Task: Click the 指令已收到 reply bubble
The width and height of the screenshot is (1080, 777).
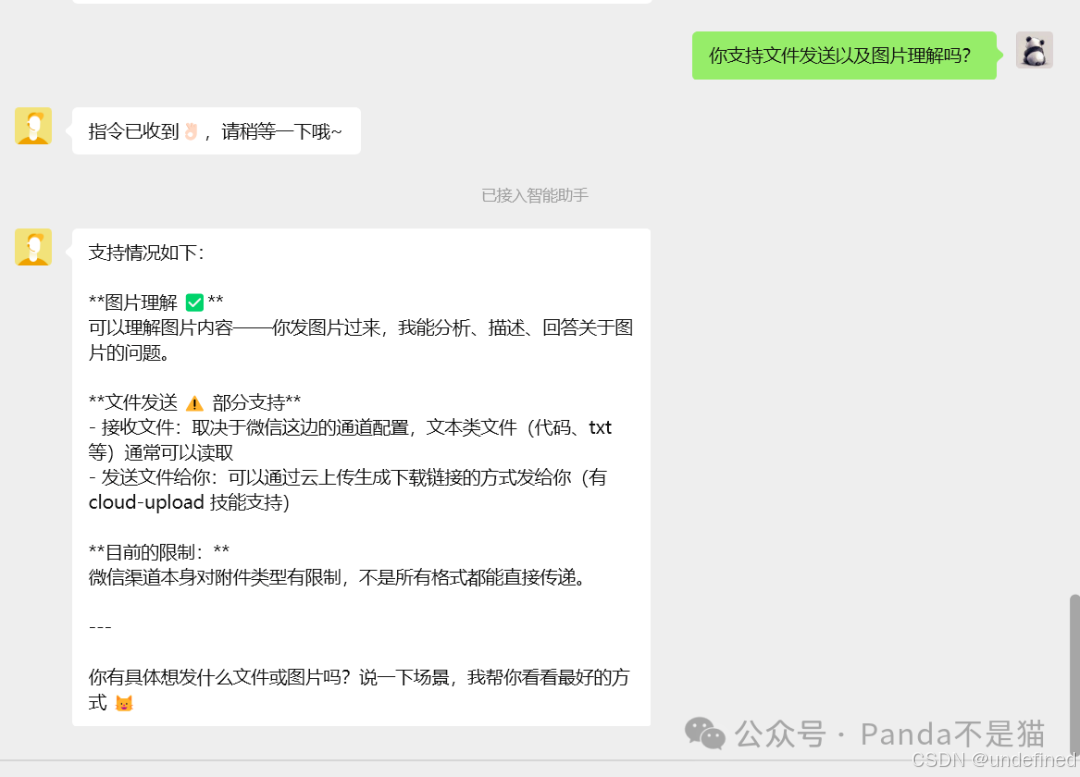Action: (216, 130)
